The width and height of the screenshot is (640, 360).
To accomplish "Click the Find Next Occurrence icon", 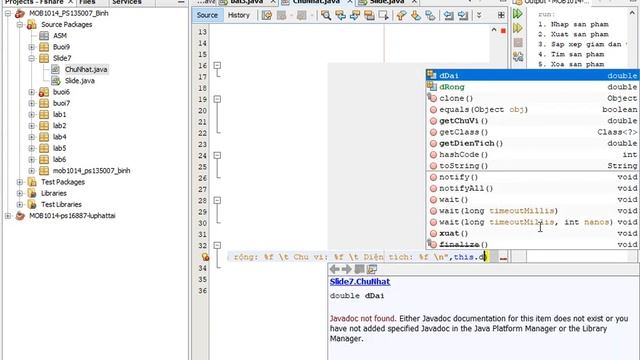I will [355, 16].
